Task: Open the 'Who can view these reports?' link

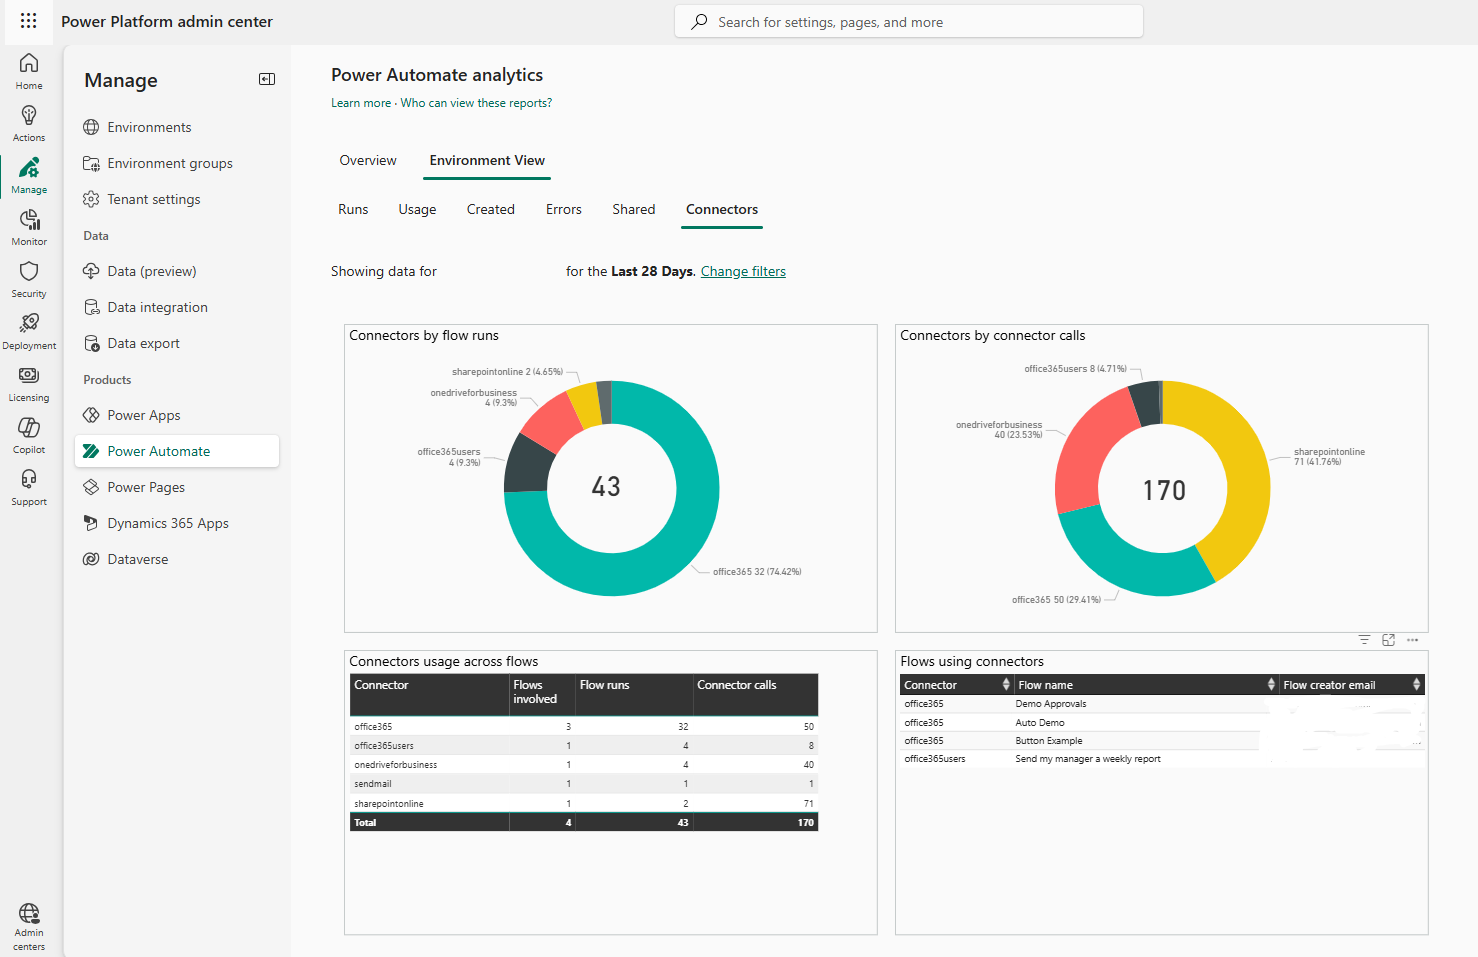Action: pyautogui.click(x=476, y=102)
